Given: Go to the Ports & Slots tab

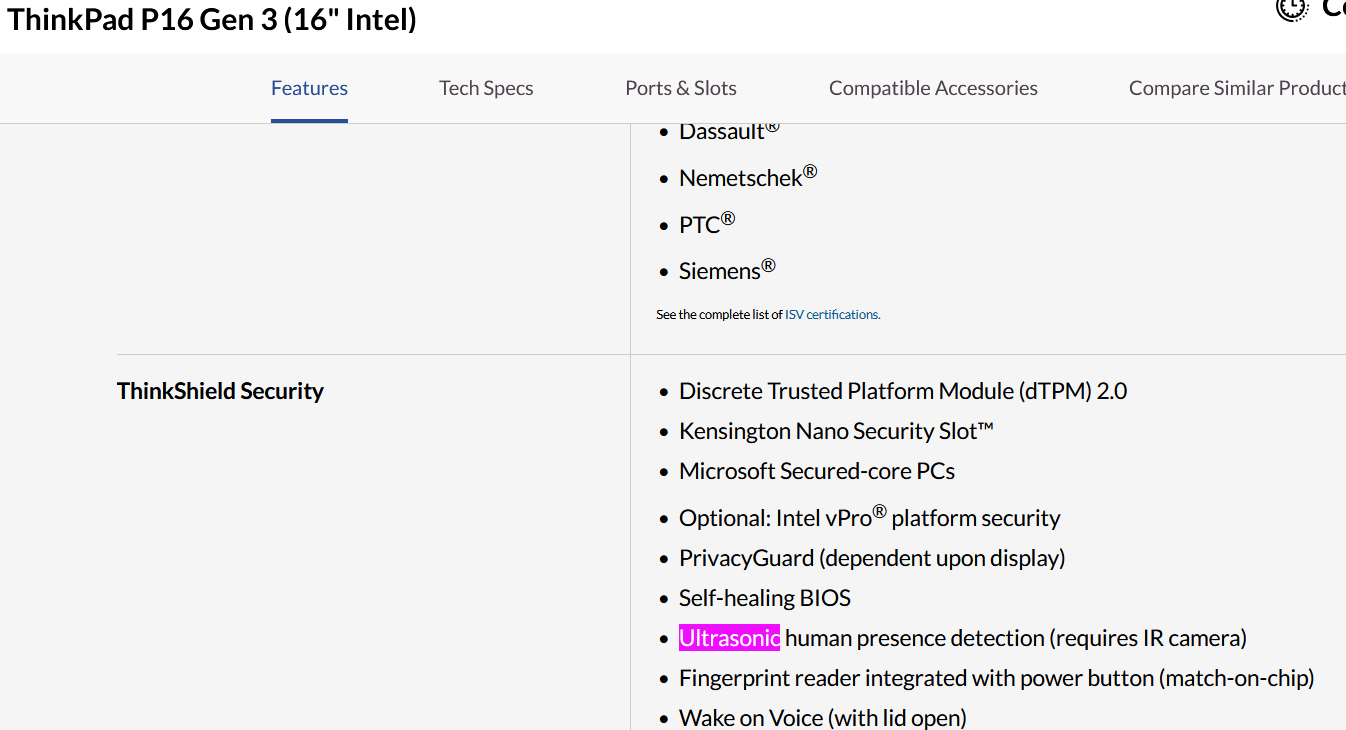Looking at the screenshot, I should point(680,88).
